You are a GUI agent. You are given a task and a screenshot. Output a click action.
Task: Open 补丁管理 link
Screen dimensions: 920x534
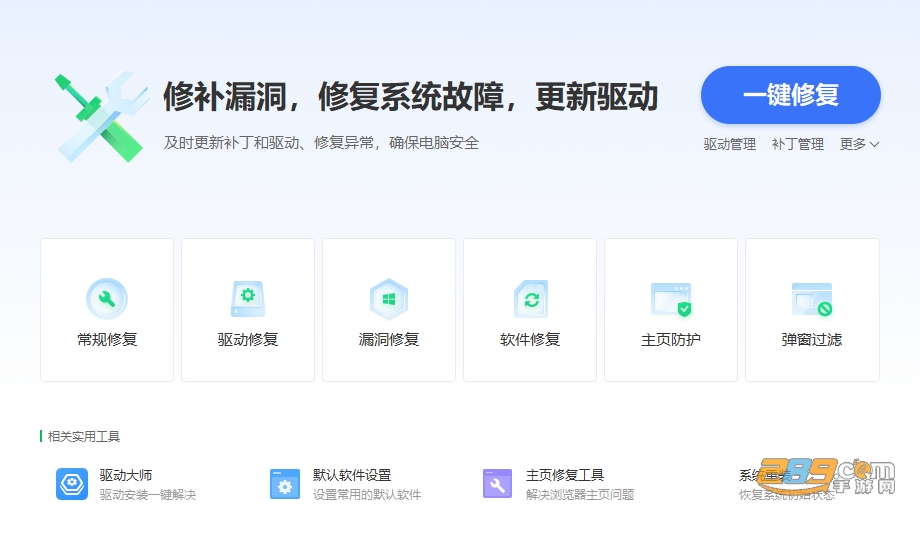797,144
